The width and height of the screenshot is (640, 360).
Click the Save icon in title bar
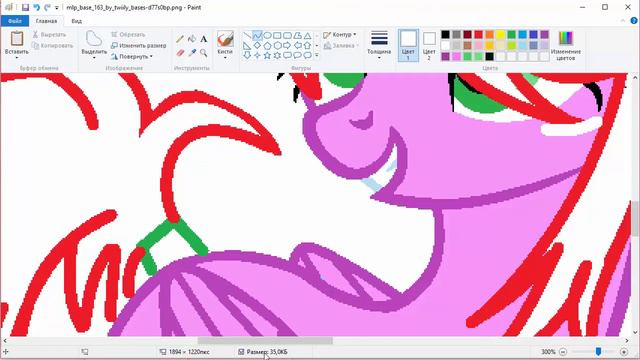pyautogui.click(x=25, y=7)
